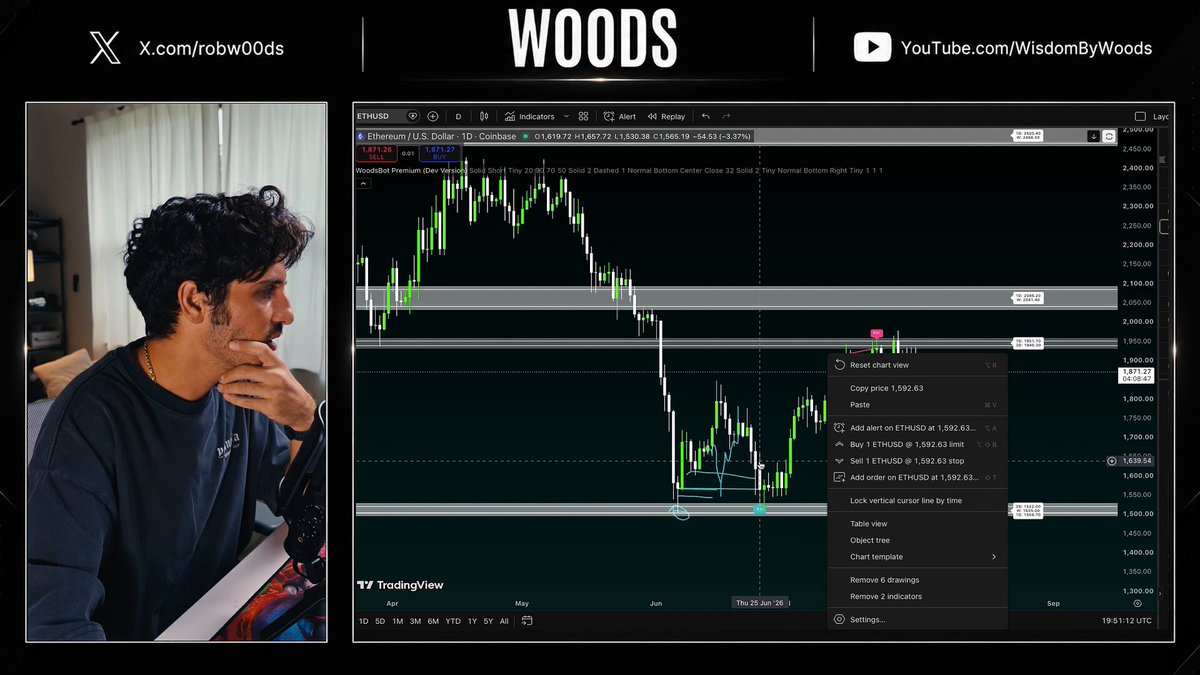Viewport: 1200px width, 675px height.
Task: Start bar Replay mode
Action: tap(666, 116)
